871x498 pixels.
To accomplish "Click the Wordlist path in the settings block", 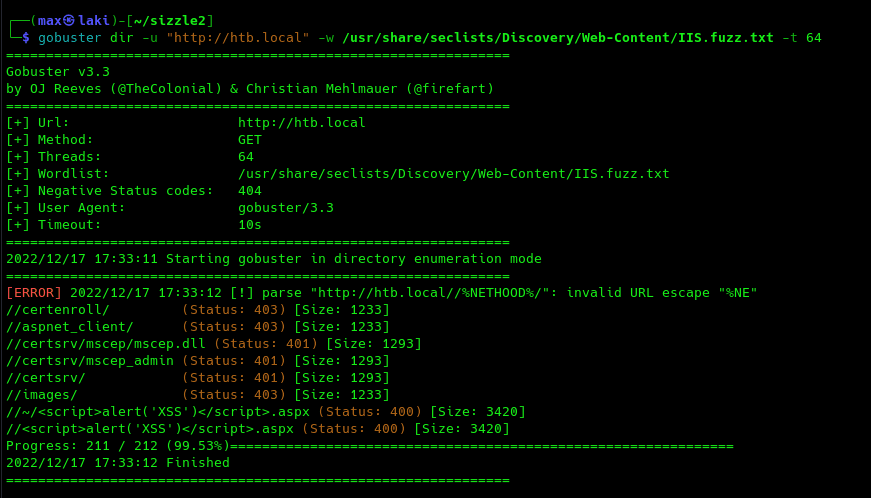I will click(x=454, y=174).
